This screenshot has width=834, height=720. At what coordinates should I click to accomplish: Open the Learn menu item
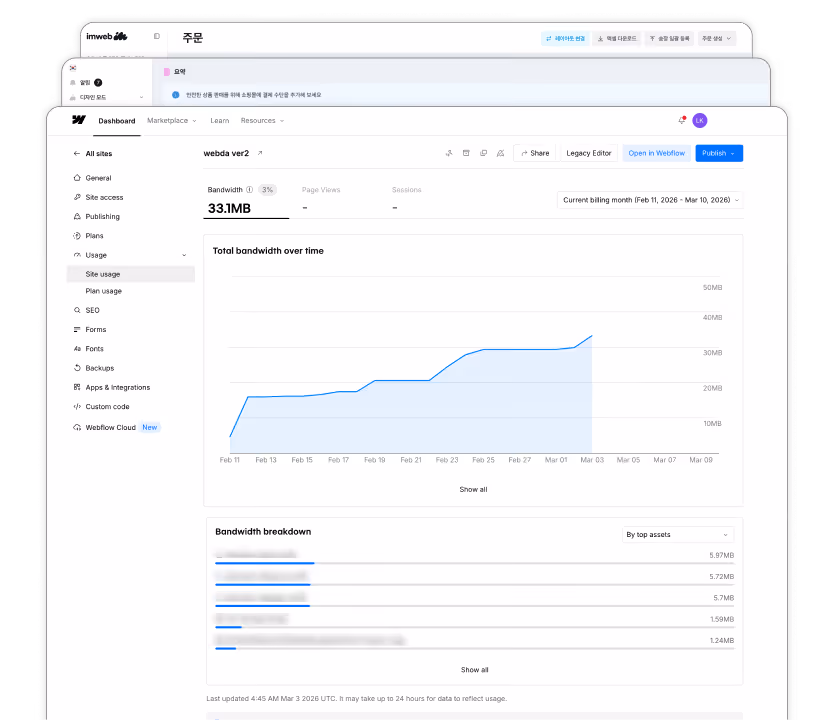pos(219,121)
